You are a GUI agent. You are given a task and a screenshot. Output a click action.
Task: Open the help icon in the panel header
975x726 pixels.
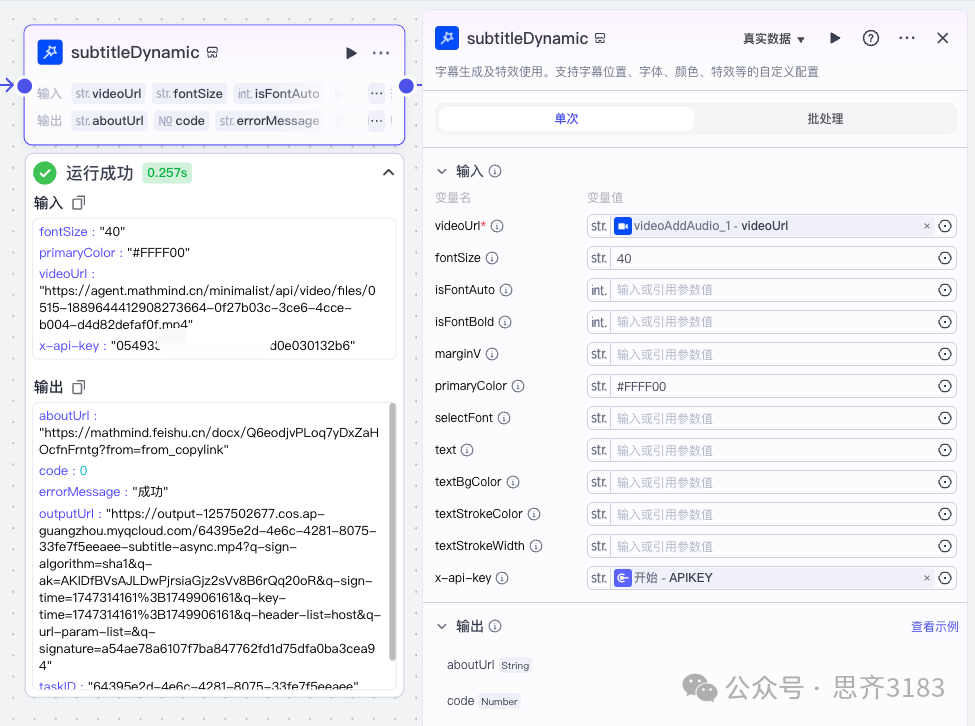coord(871,39)
